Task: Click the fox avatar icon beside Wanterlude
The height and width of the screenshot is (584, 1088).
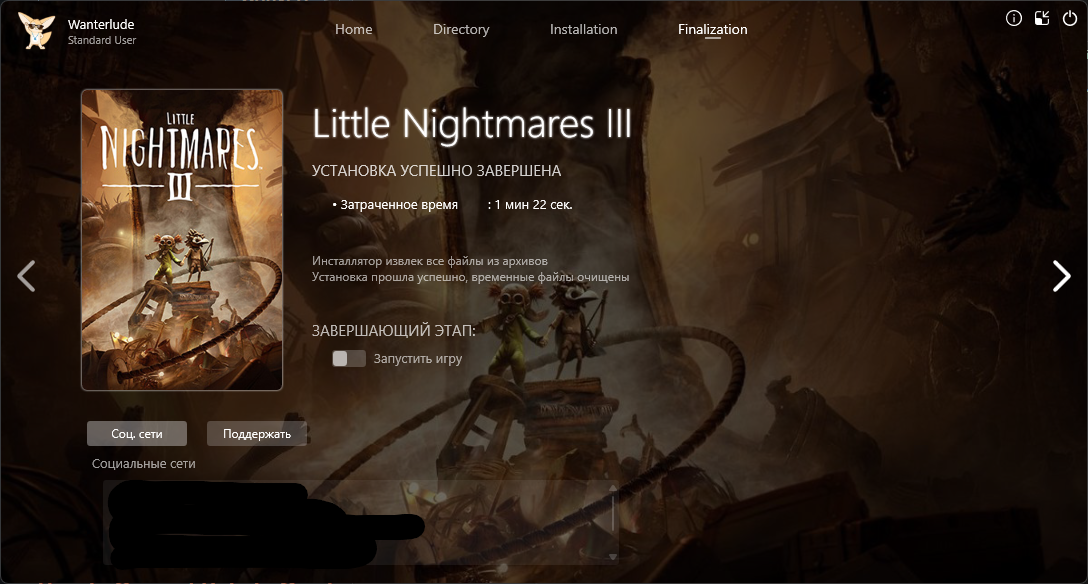Action: pyautogui.click(x=36, y=31)
